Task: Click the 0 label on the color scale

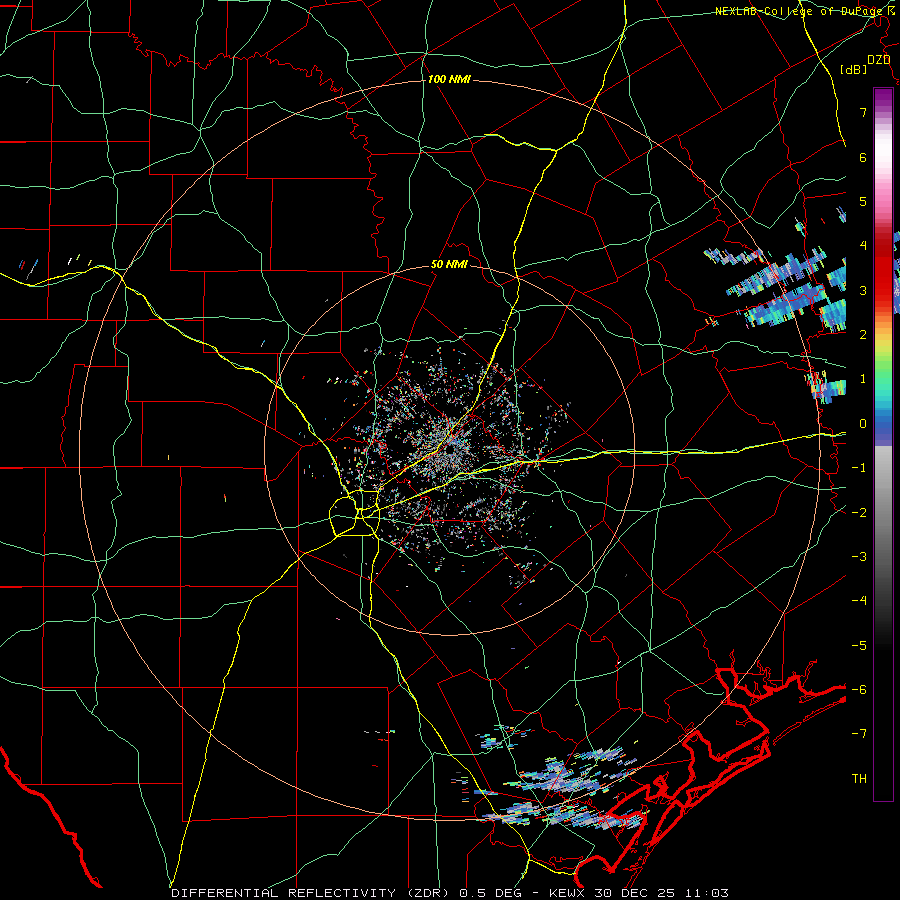Action: coord(863,424)
